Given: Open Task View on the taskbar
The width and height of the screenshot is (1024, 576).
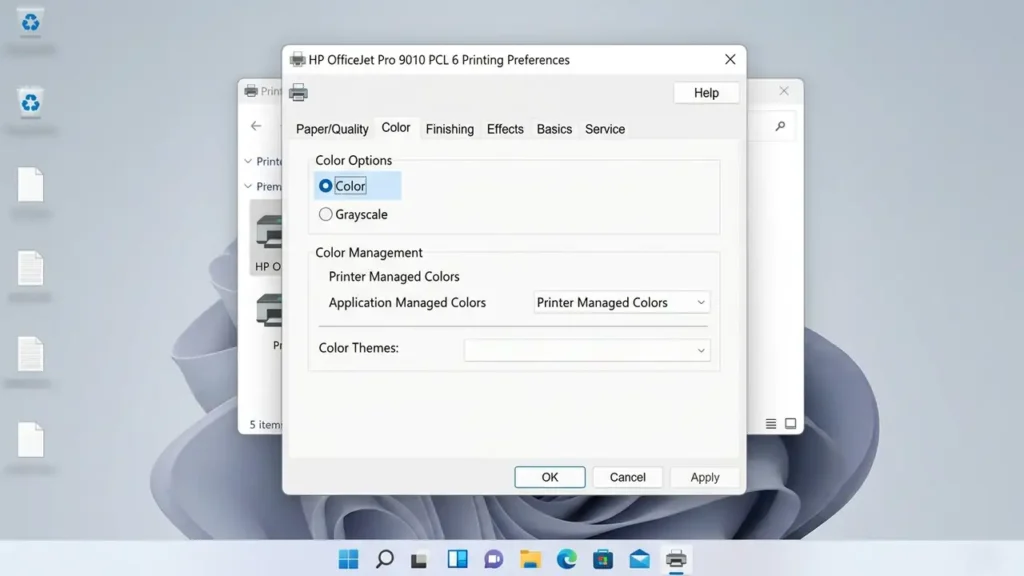Looking at the screenshot, I should (x=419, y=560).
